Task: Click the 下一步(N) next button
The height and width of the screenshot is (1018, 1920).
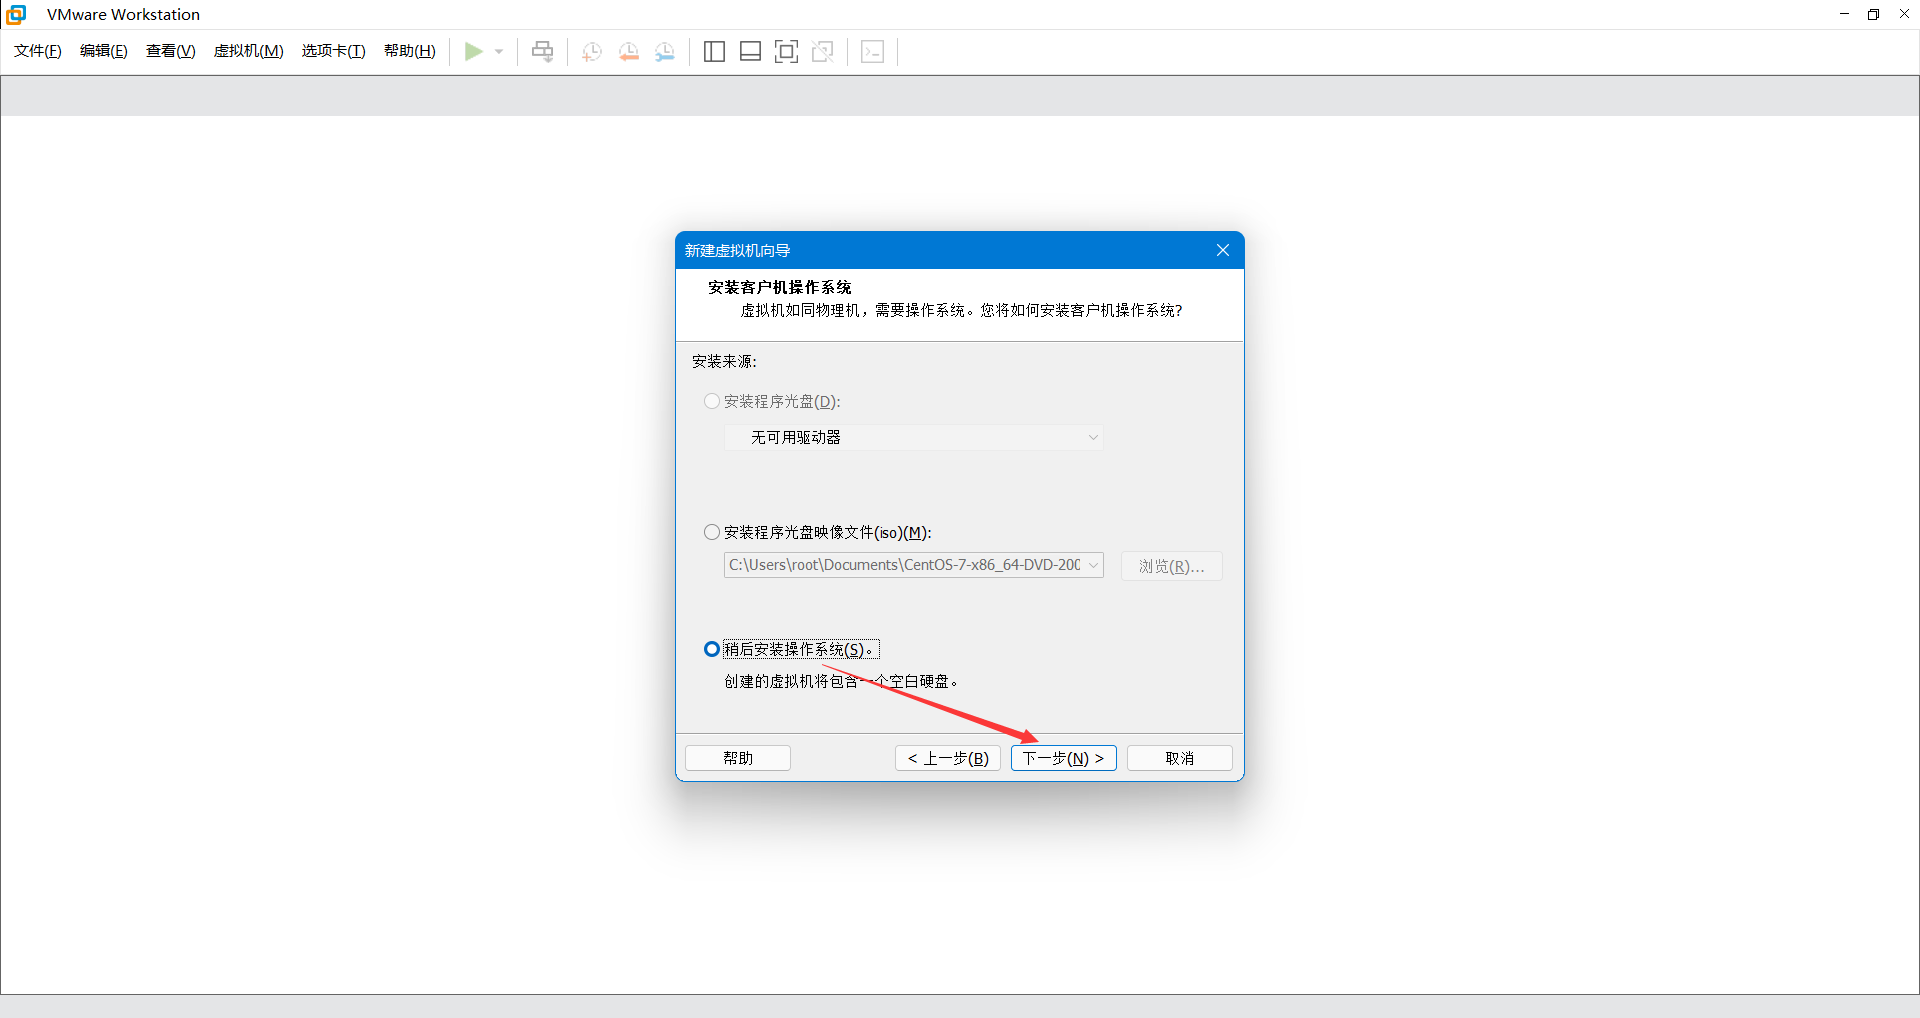Action: 1064,758
